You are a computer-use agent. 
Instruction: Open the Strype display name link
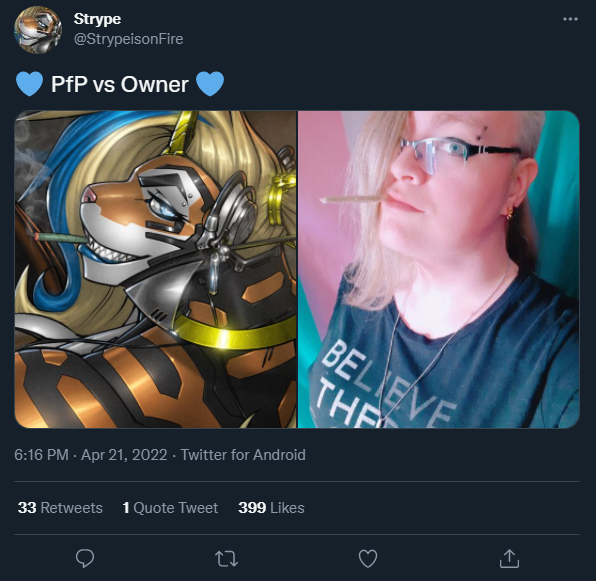(97, 19)
